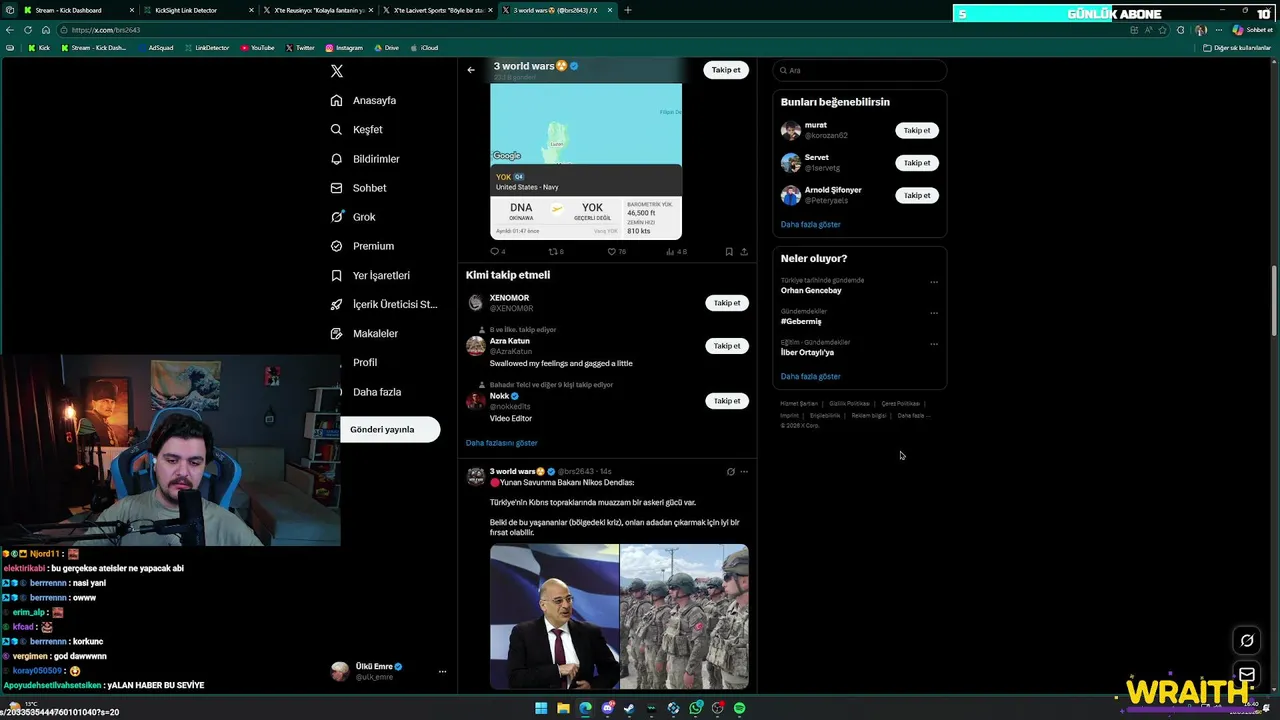Follow Azra Katun with Takip et
1280x720 pixels.
[x=727, y=346]
